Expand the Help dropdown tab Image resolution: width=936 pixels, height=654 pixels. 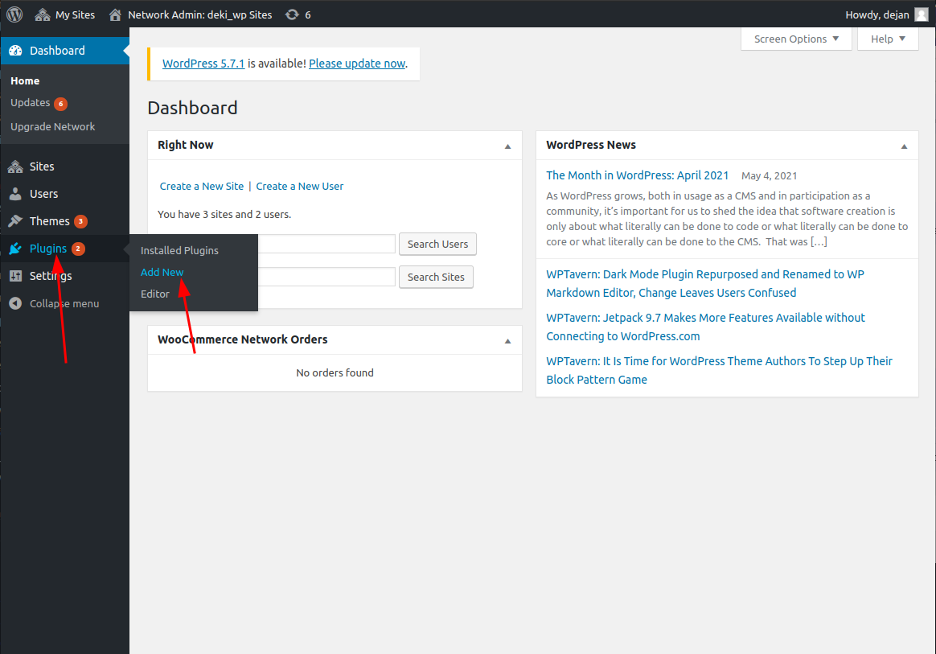coord(887,39)
